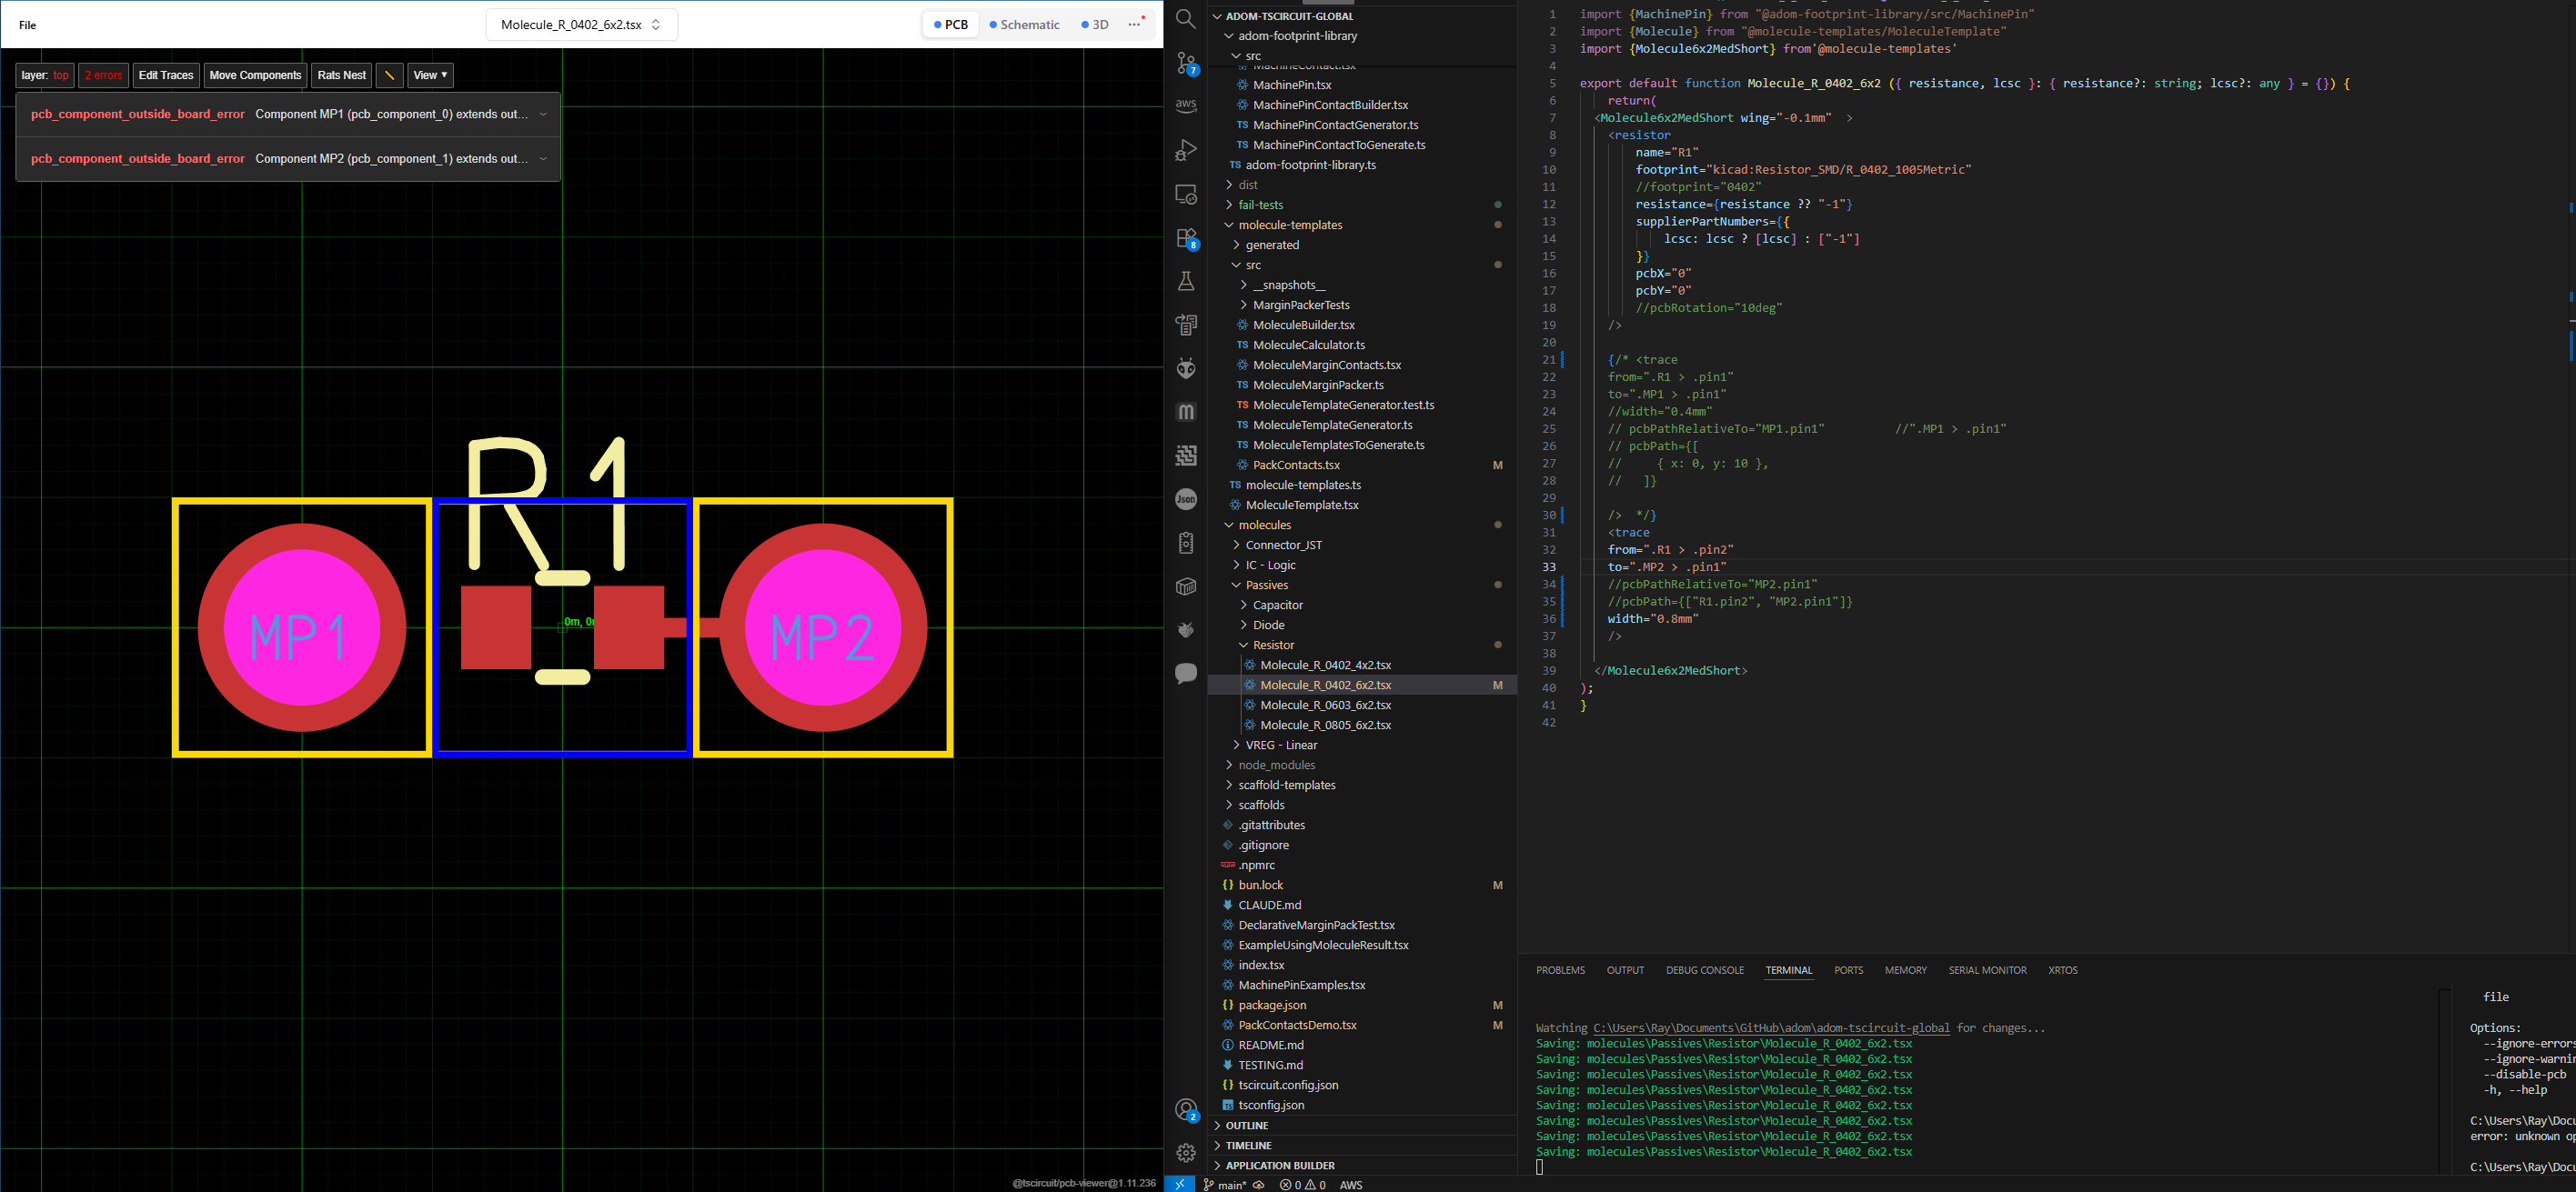Image resolution: width=2576 pixels, height=1192 pixels.
Task: Click the Edit Traces button
Action: point(166,75)
